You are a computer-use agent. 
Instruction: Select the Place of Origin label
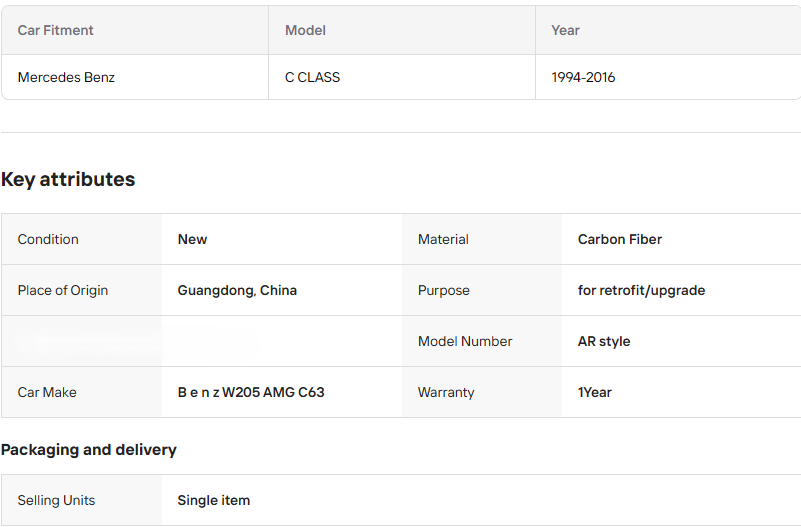point(63,290)
